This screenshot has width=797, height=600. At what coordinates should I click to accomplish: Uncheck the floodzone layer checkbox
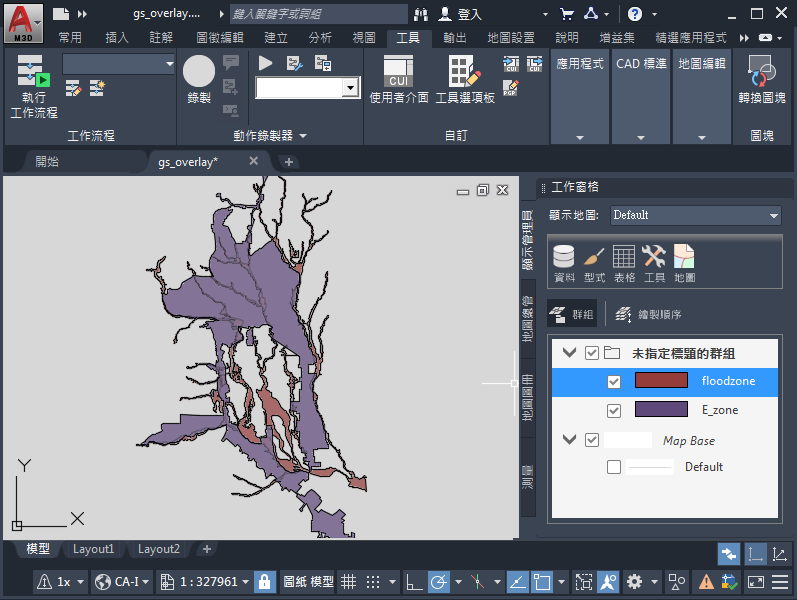coord(614,381)
